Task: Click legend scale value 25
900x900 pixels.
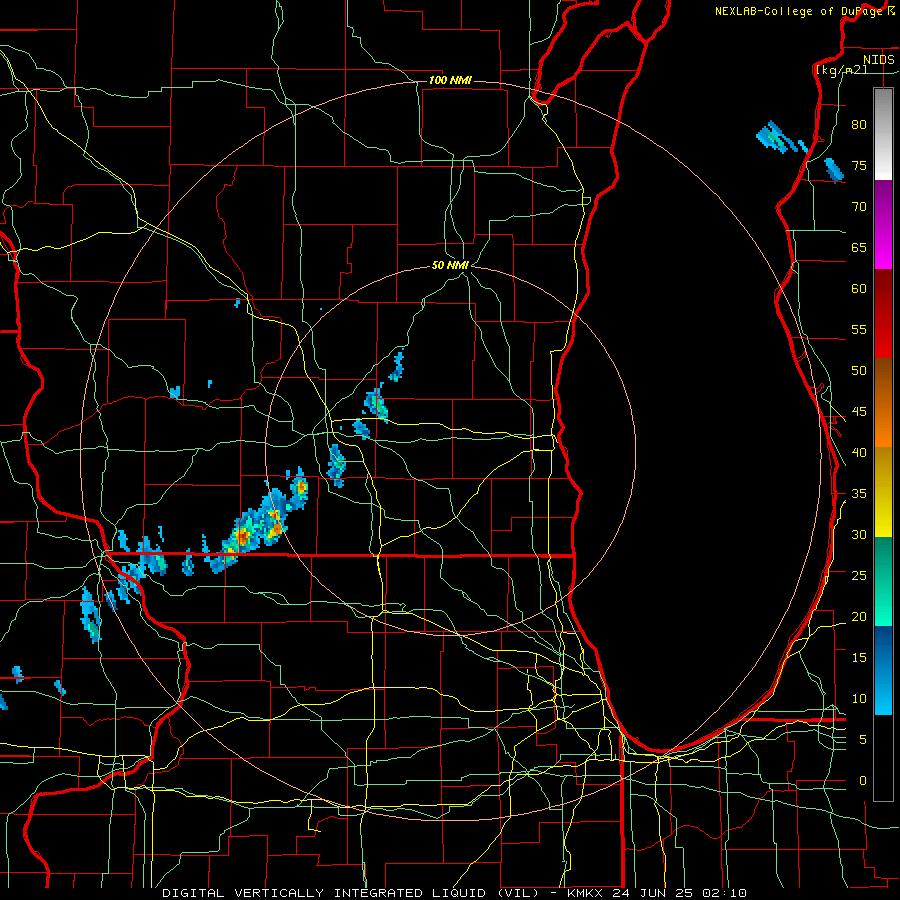Action: [x=859, y=576]
